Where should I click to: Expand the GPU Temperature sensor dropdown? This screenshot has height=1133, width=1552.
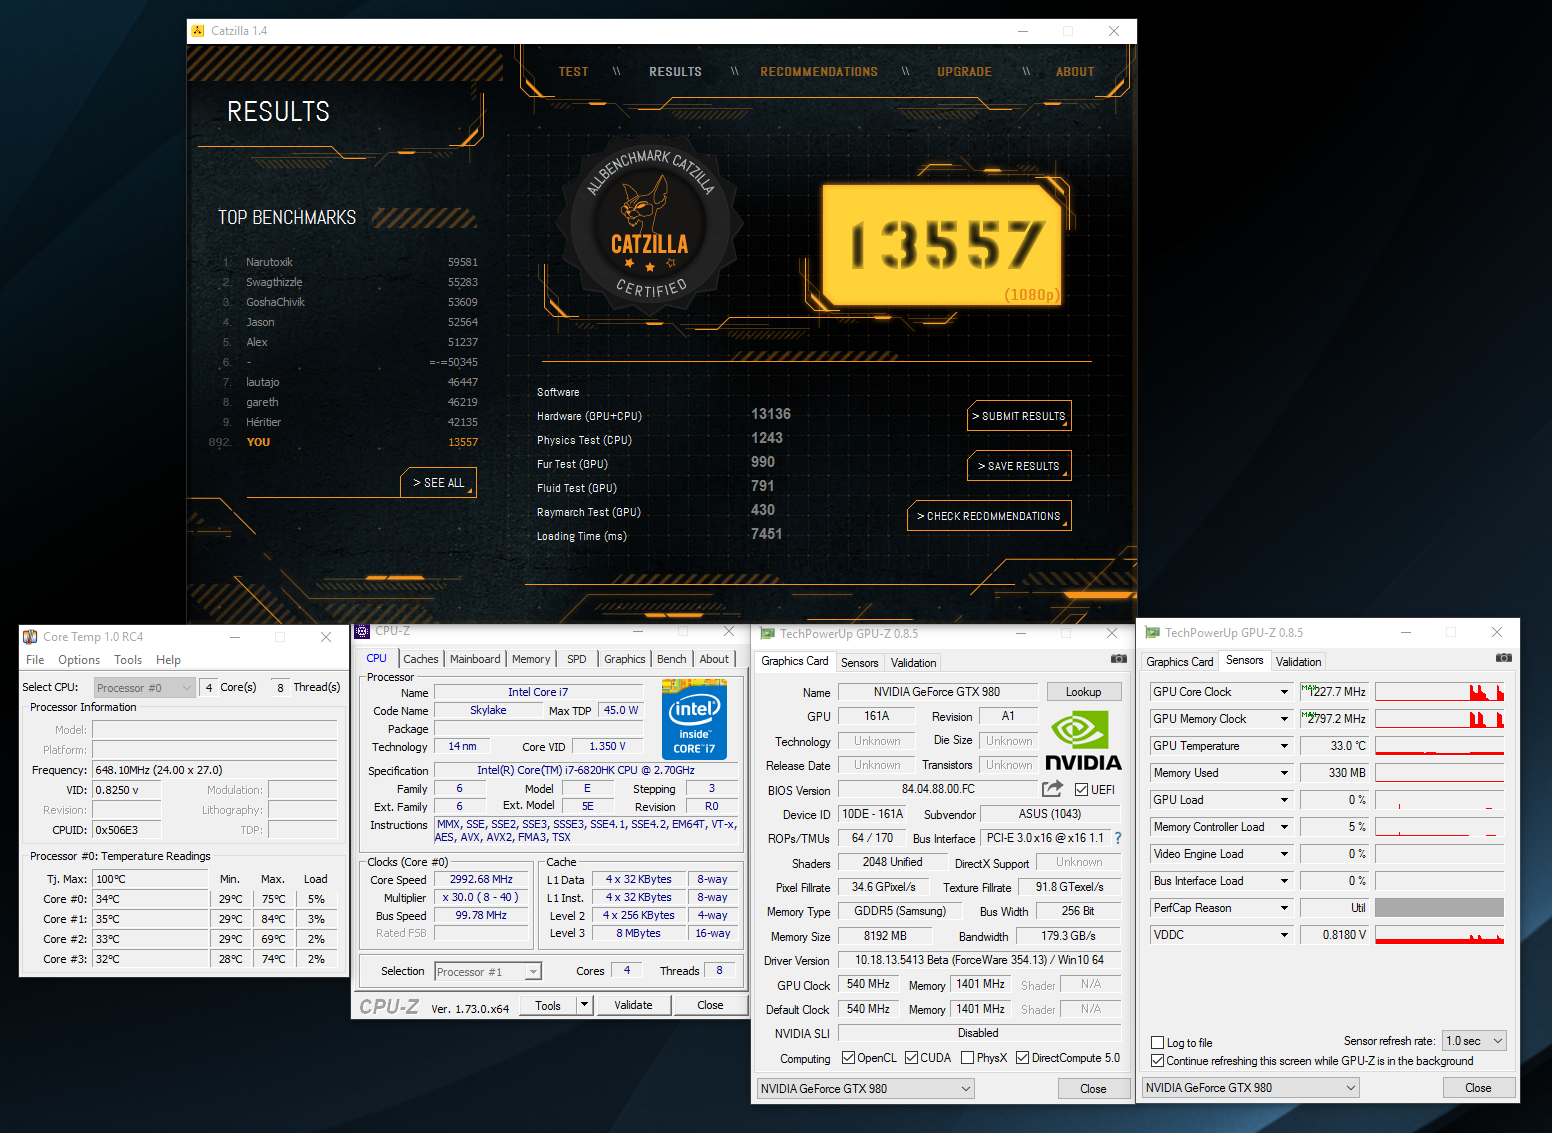(1285, 746)
